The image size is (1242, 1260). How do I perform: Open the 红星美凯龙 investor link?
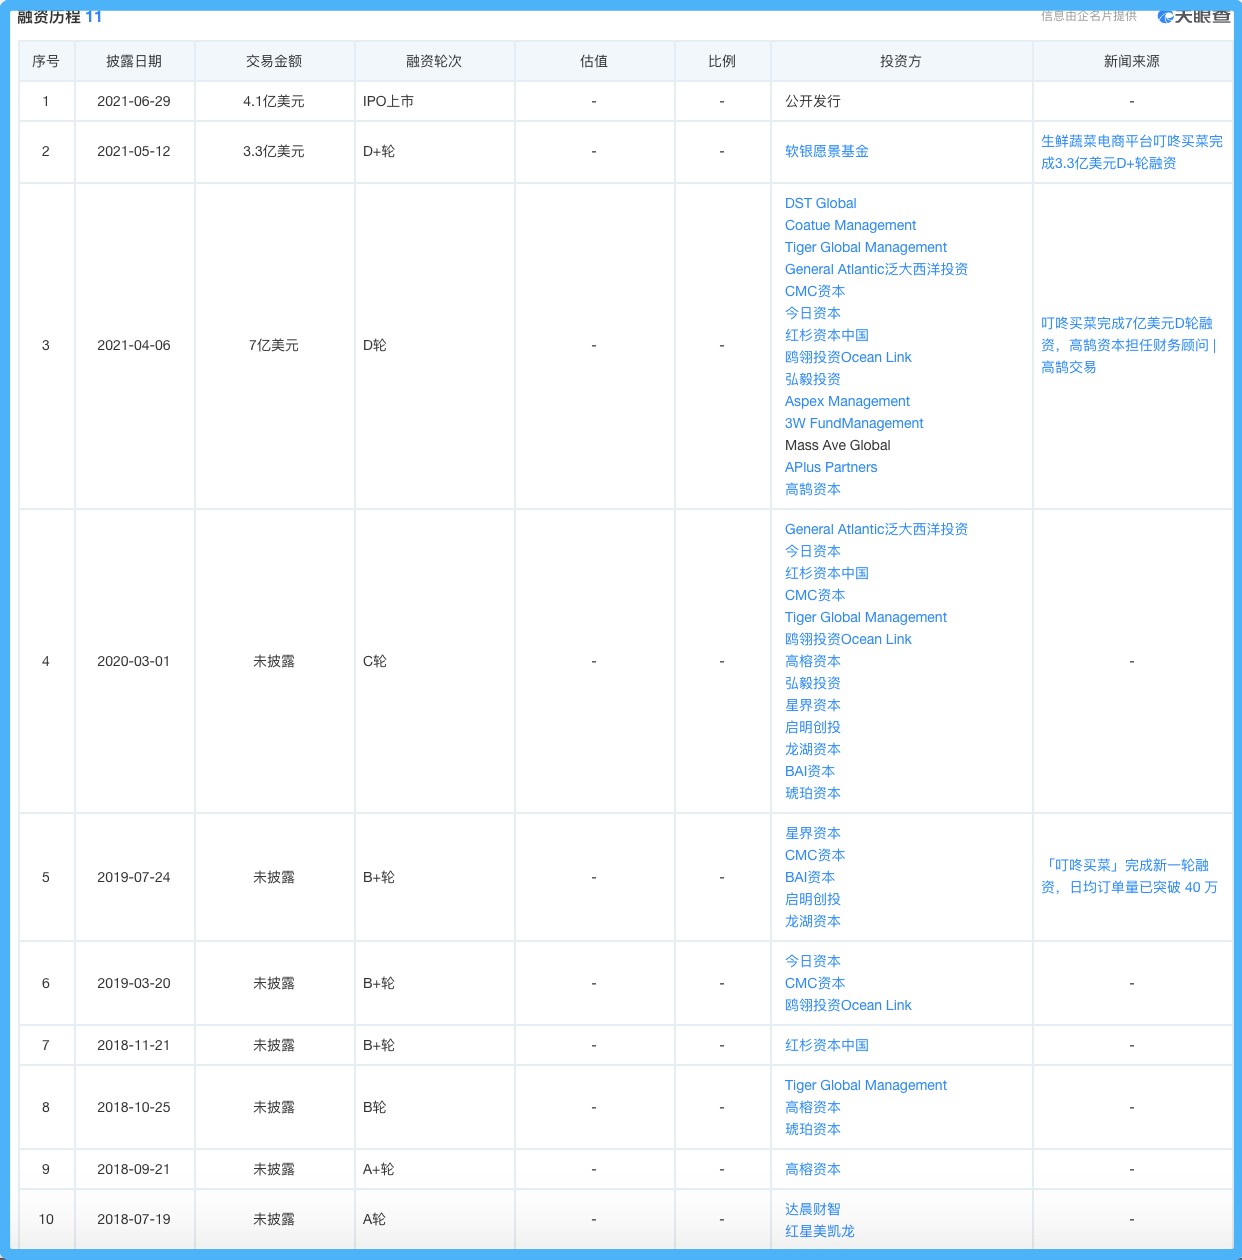(x=819, y=1231)
